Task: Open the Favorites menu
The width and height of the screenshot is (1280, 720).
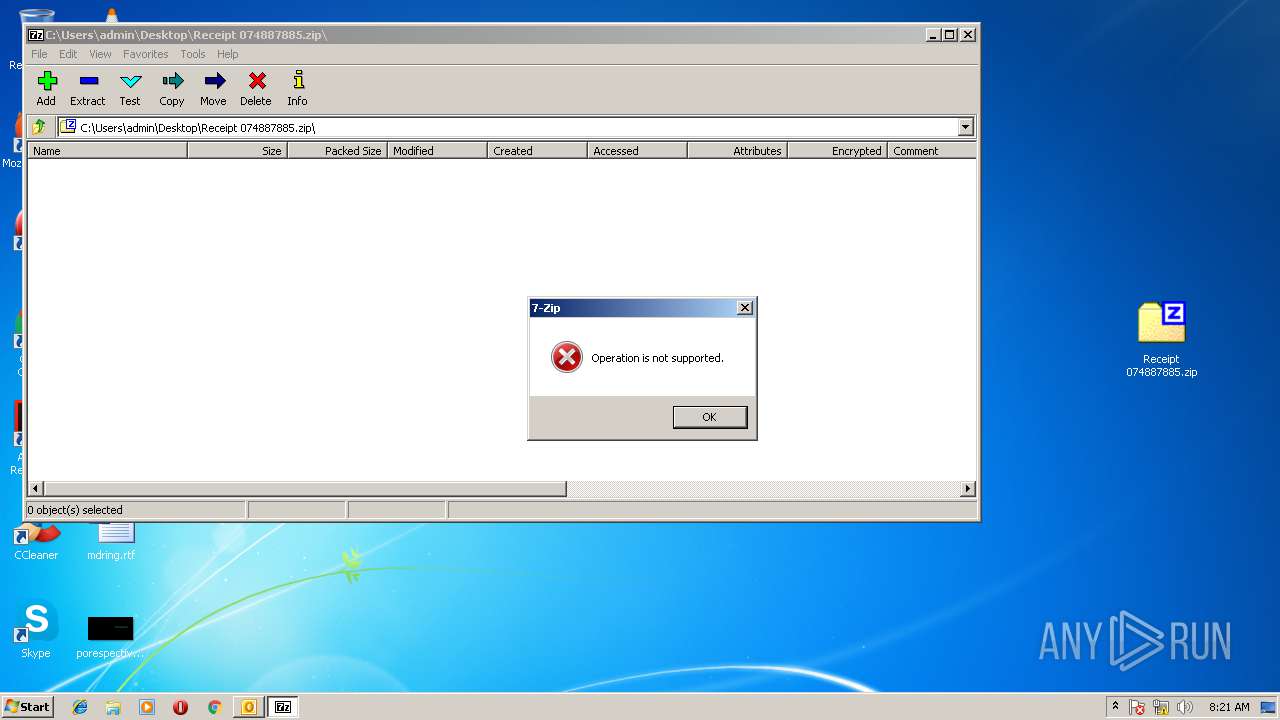Action: (146, 54)
